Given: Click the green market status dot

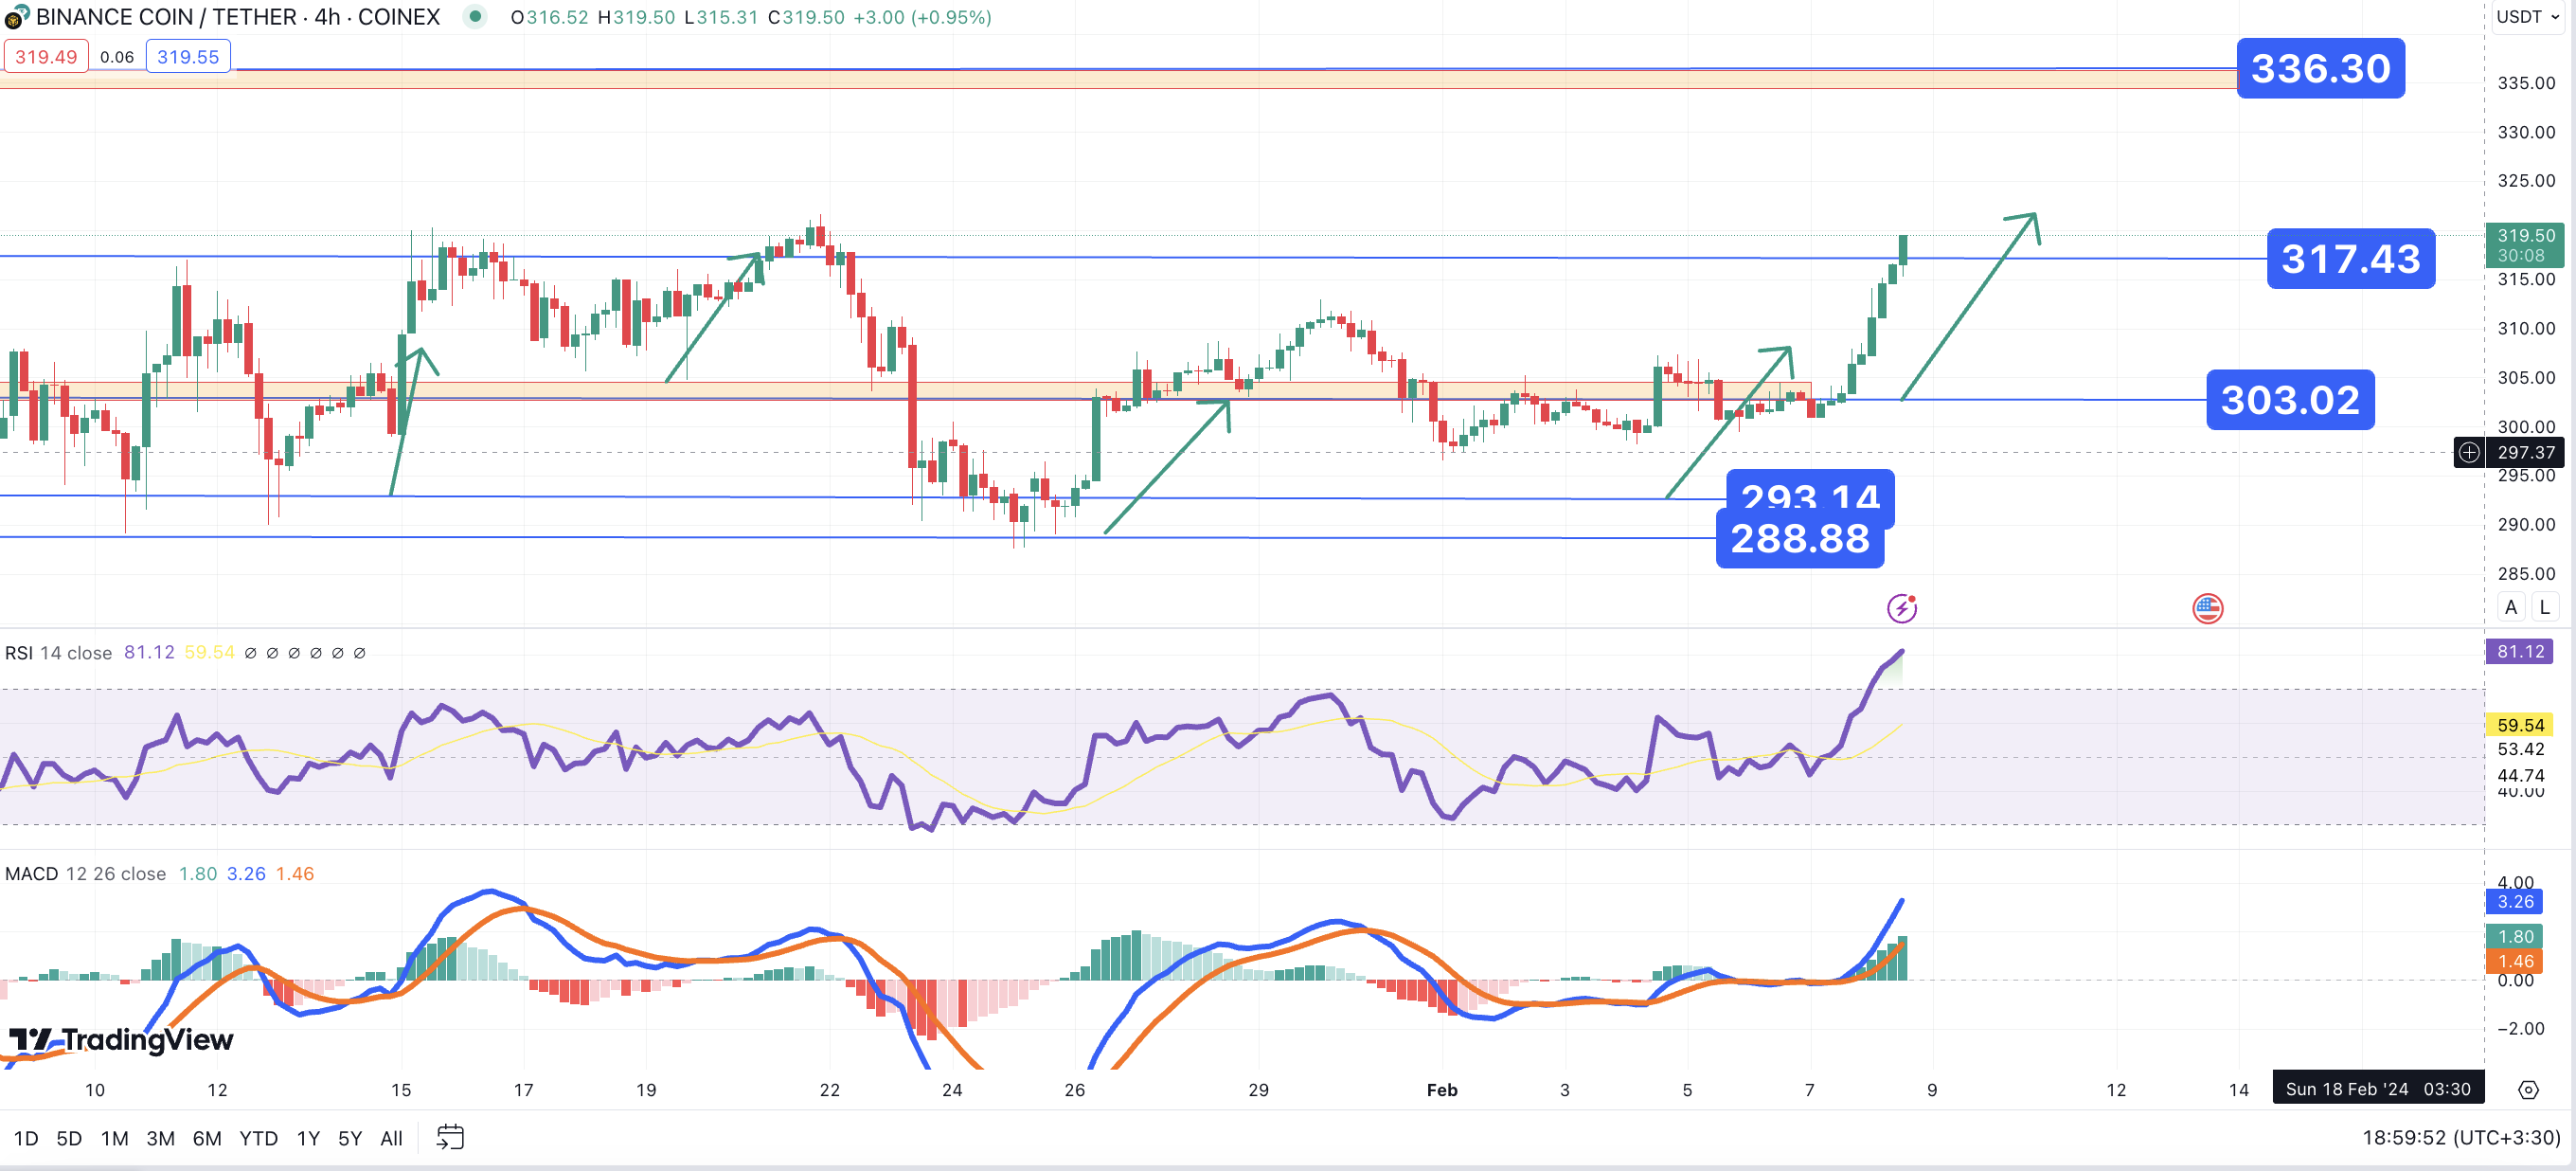Looking at the screenshot, I should tap(475, 16).
